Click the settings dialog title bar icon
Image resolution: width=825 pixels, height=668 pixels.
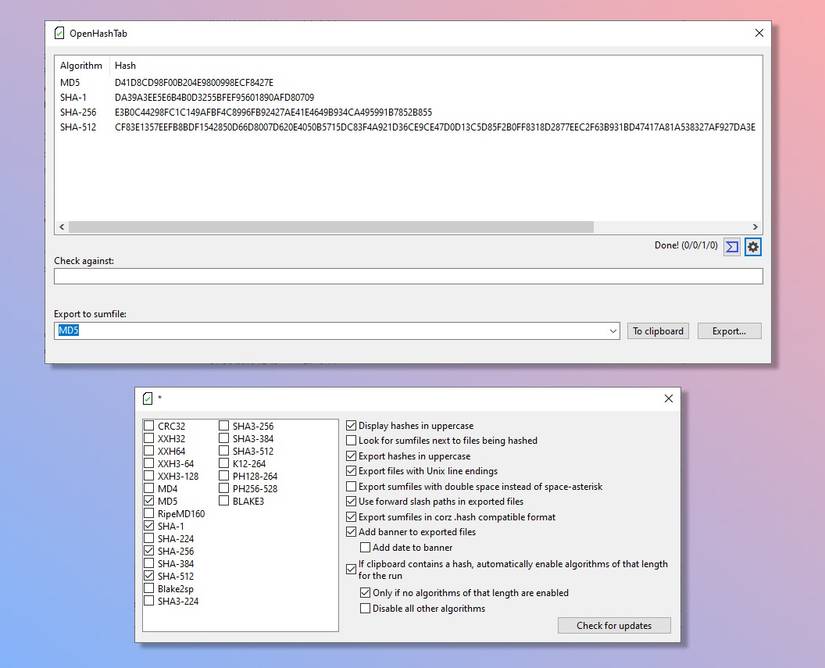[146, 398]
